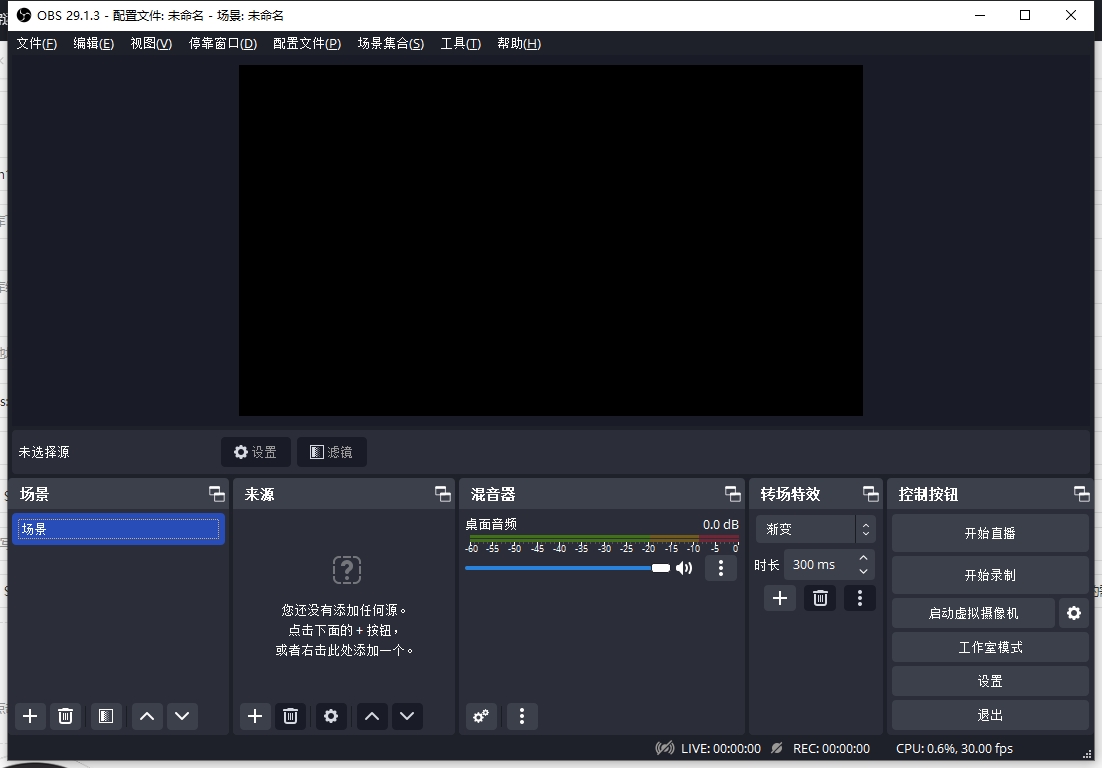Click the empty-sources question mark icon
Image resolution: width=1102 pixels, height=768 pixels.
[346, 570]
